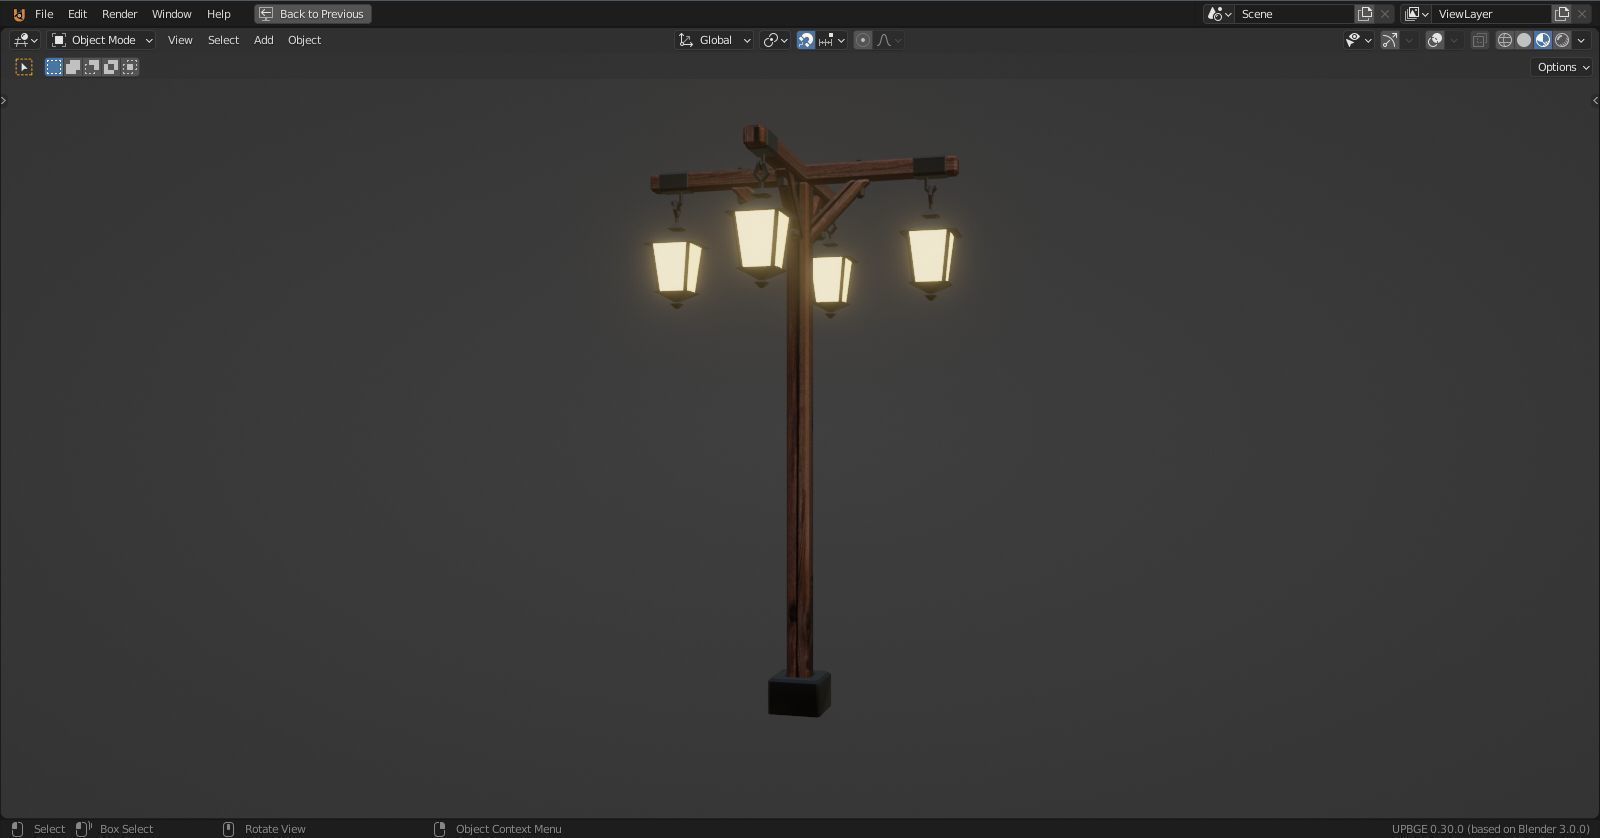Choose the Intersect Selection mode icon
Screen dimensions: 1600x838
point(130,67)
